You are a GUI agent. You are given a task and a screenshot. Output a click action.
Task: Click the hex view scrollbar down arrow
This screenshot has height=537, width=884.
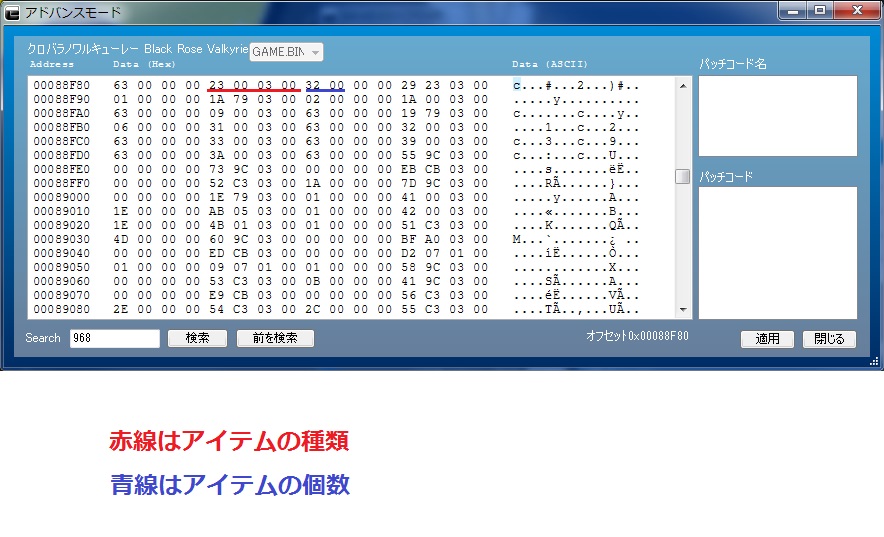(x=683, y=310)
